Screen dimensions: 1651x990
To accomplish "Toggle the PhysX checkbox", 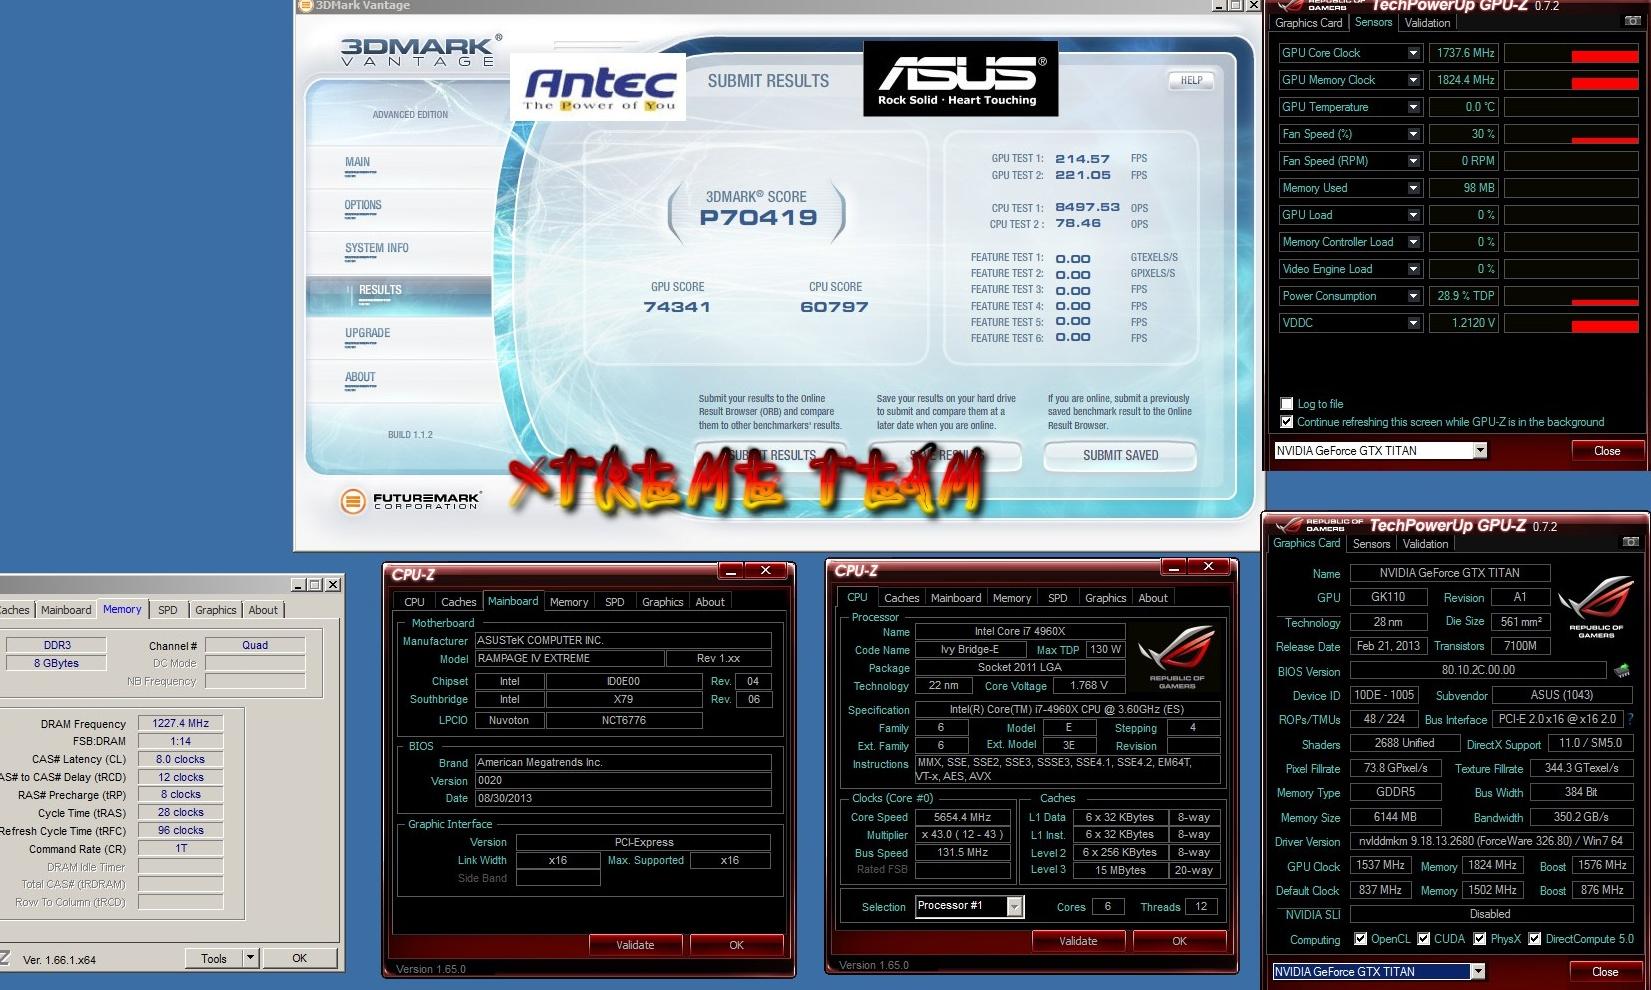I will [x=1479, y=939].
